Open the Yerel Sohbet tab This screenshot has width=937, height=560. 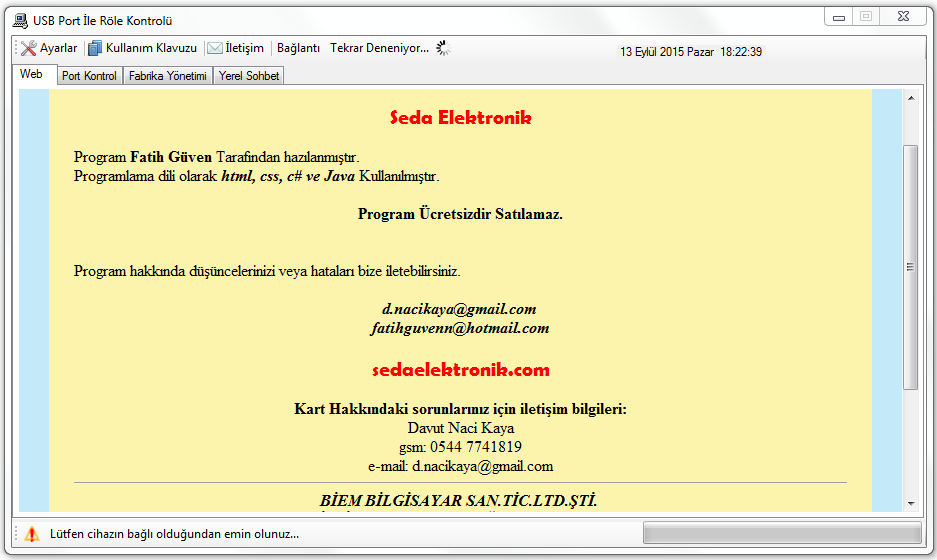(249, 76)
